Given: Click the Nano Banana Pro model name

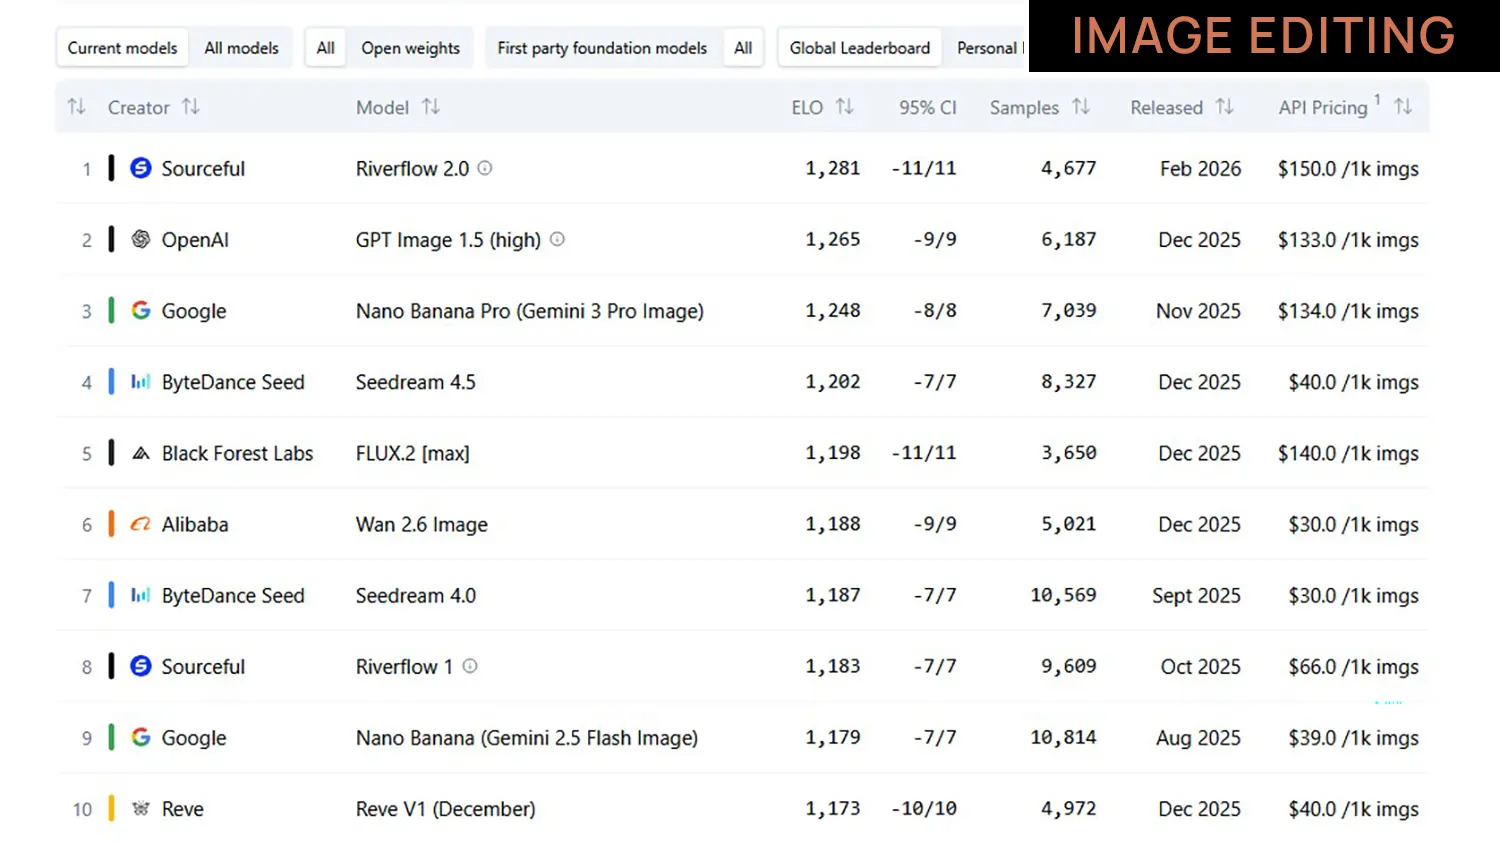Looking at the screenshot, I should point(529,311).
